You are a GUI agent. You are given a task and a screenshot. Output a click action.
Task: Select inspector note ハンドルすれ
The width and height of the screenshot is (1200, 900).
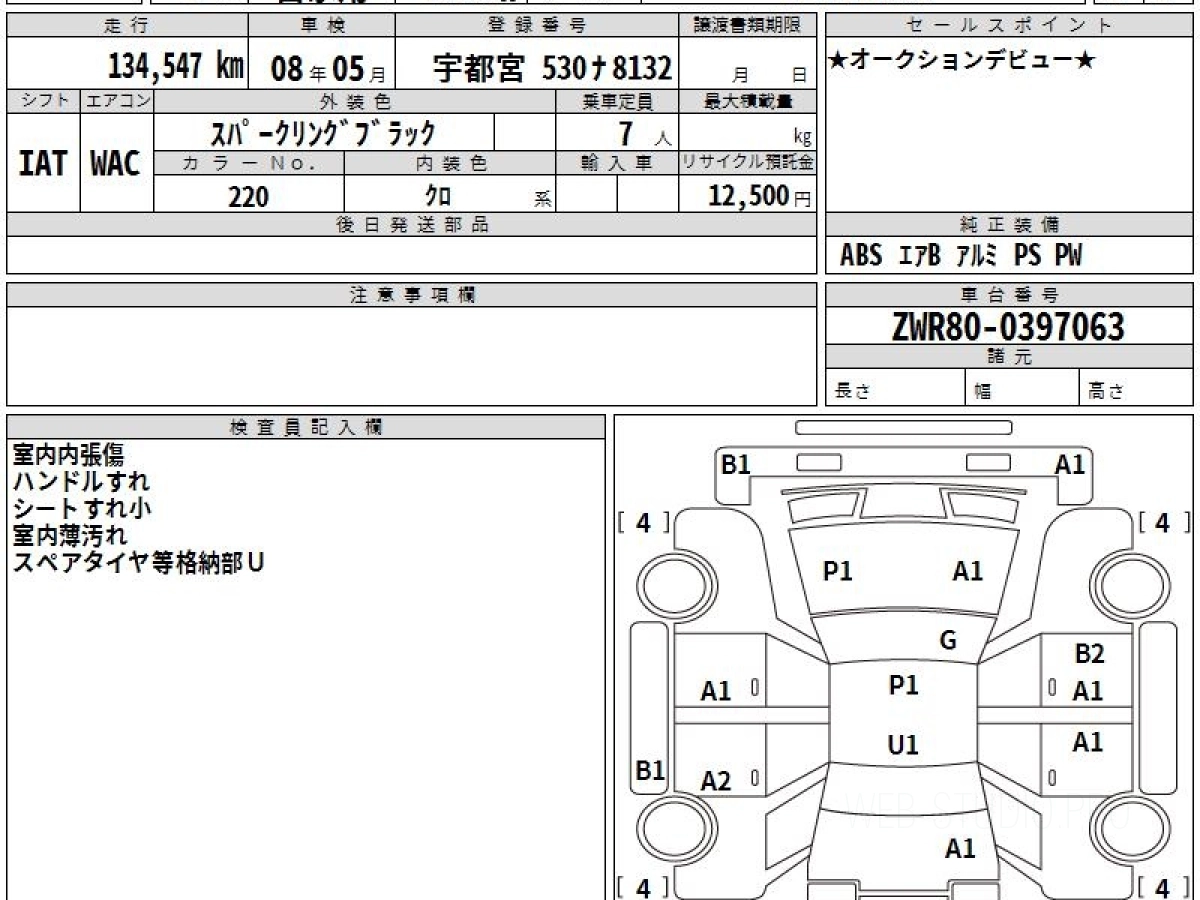point(80,482)
